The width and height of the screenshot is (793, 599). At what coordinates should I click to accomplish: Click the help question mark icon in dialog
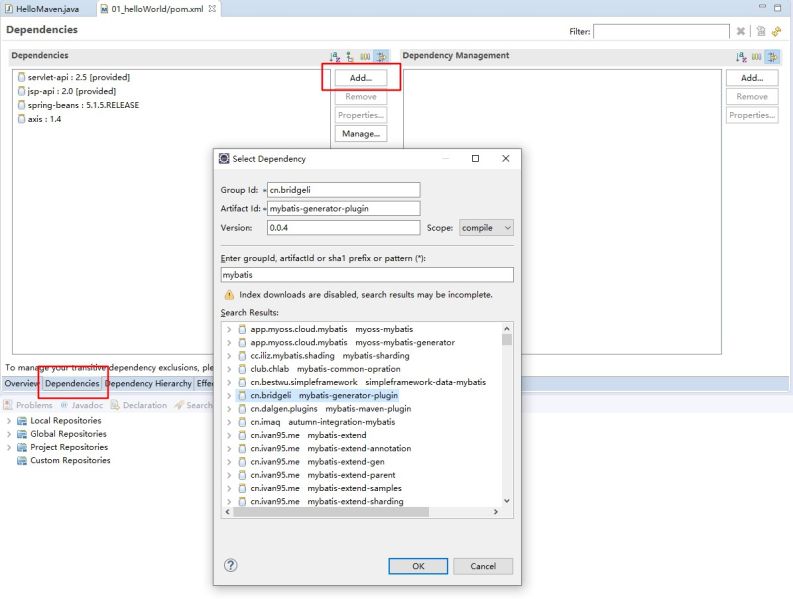click(231, 565)
